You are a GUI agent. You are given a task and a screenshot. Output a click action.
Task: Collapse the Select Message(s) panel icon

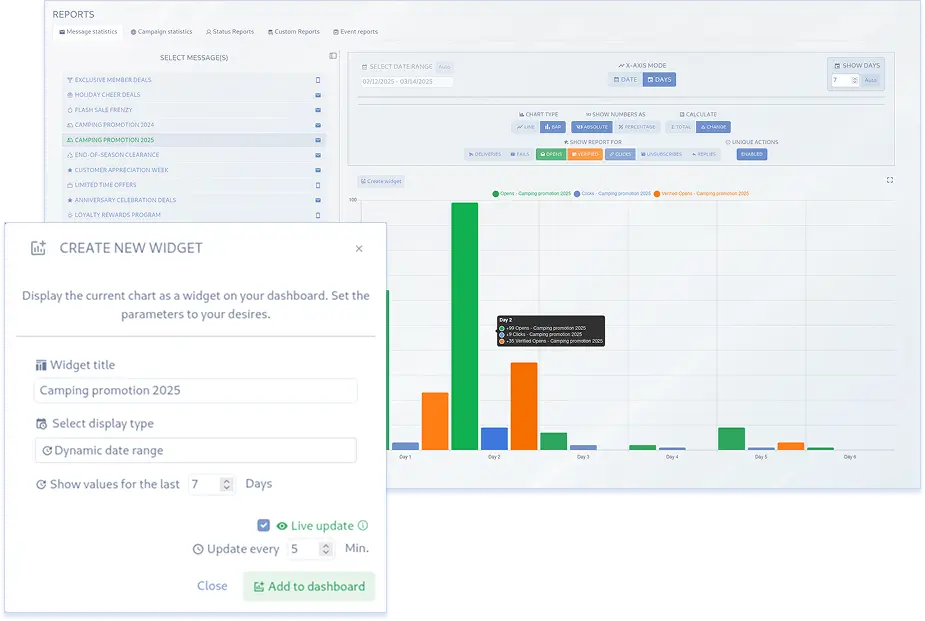(333, 56)
